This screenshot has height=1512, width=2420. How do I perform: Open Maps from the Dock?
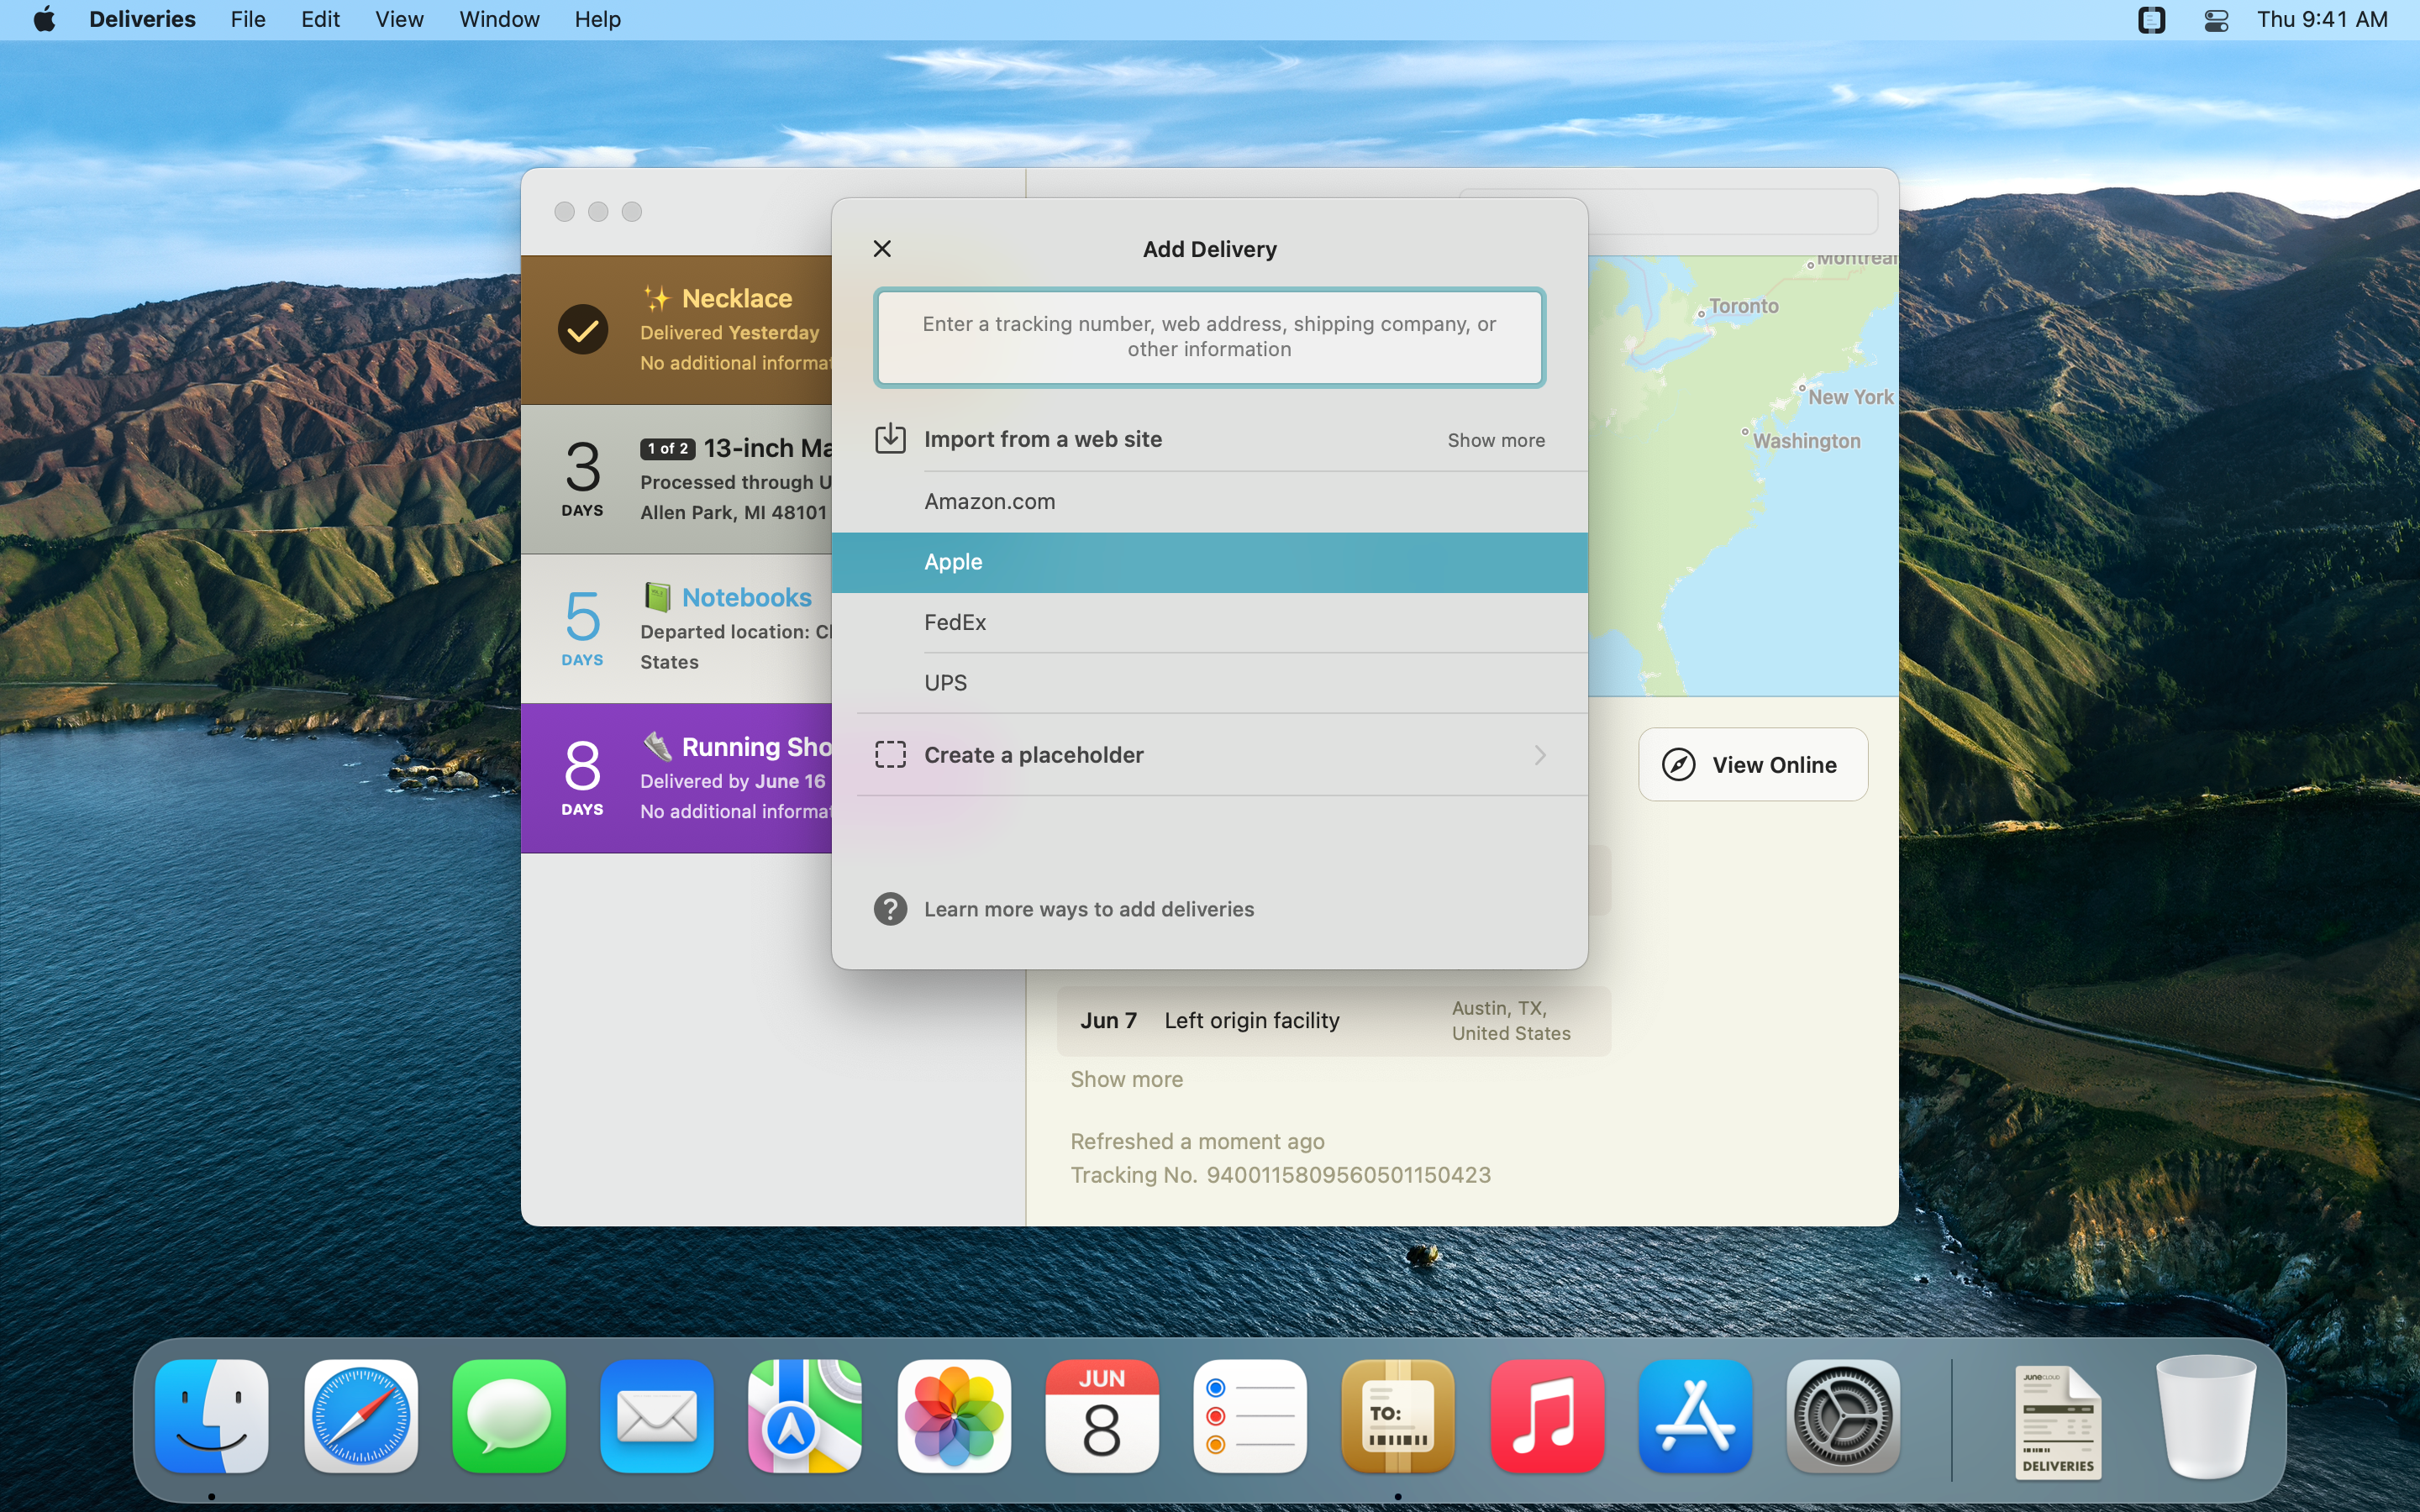pos(805,1416)
